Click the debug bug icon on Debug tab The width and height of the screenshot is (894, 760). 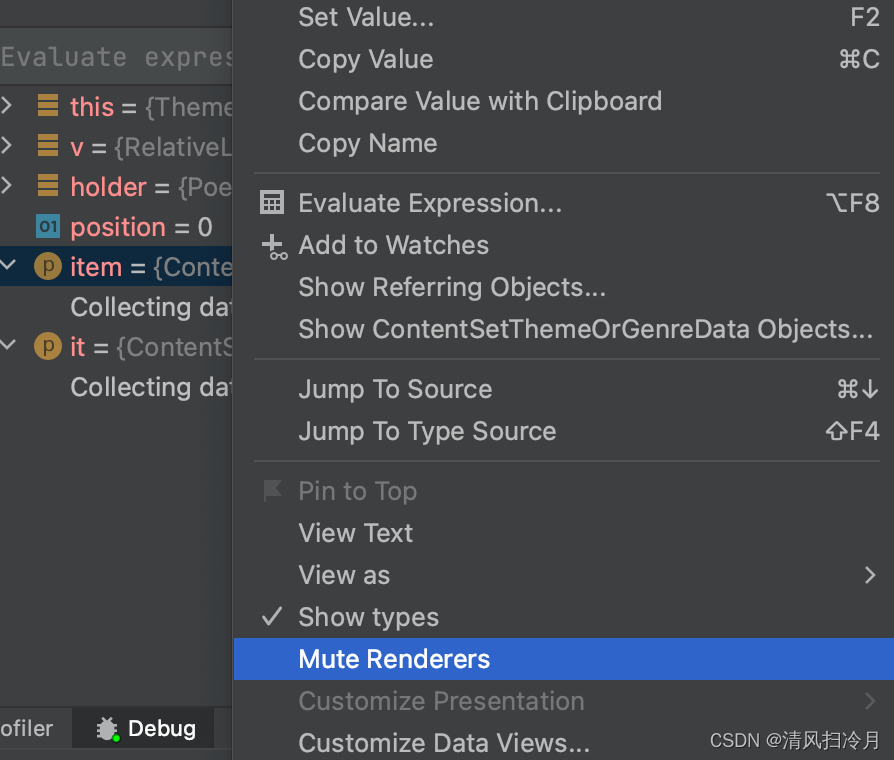(106, 728)
